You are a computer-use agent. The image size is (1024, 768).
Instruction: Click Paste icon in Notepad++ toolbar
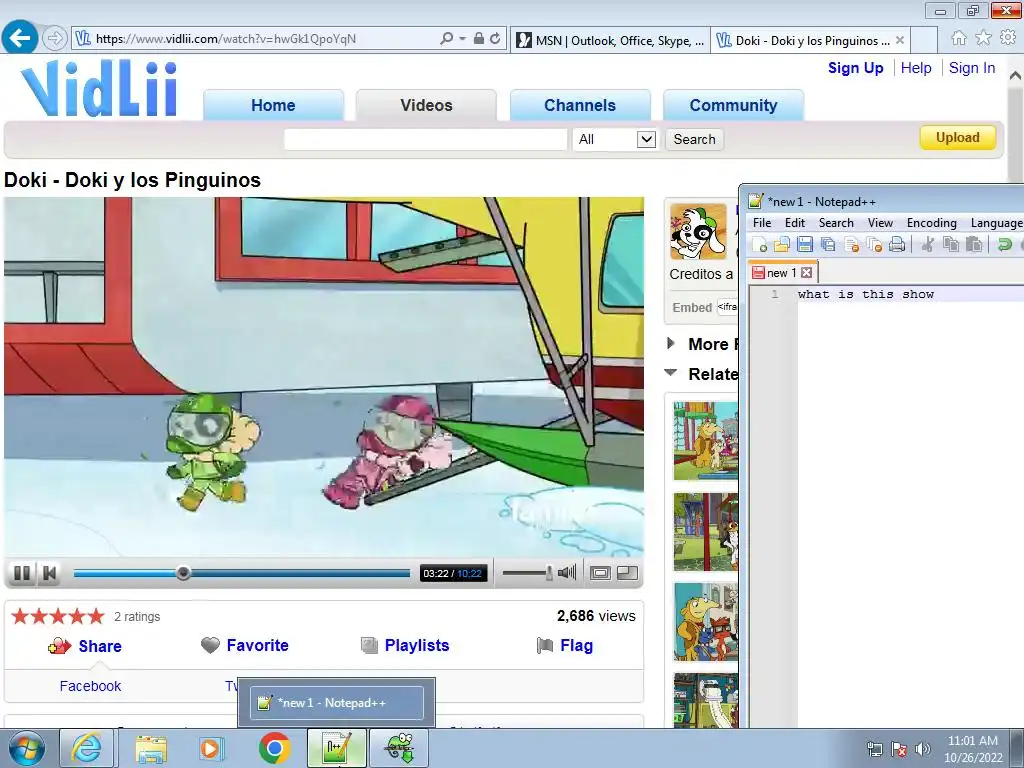(x=974, y=244)
